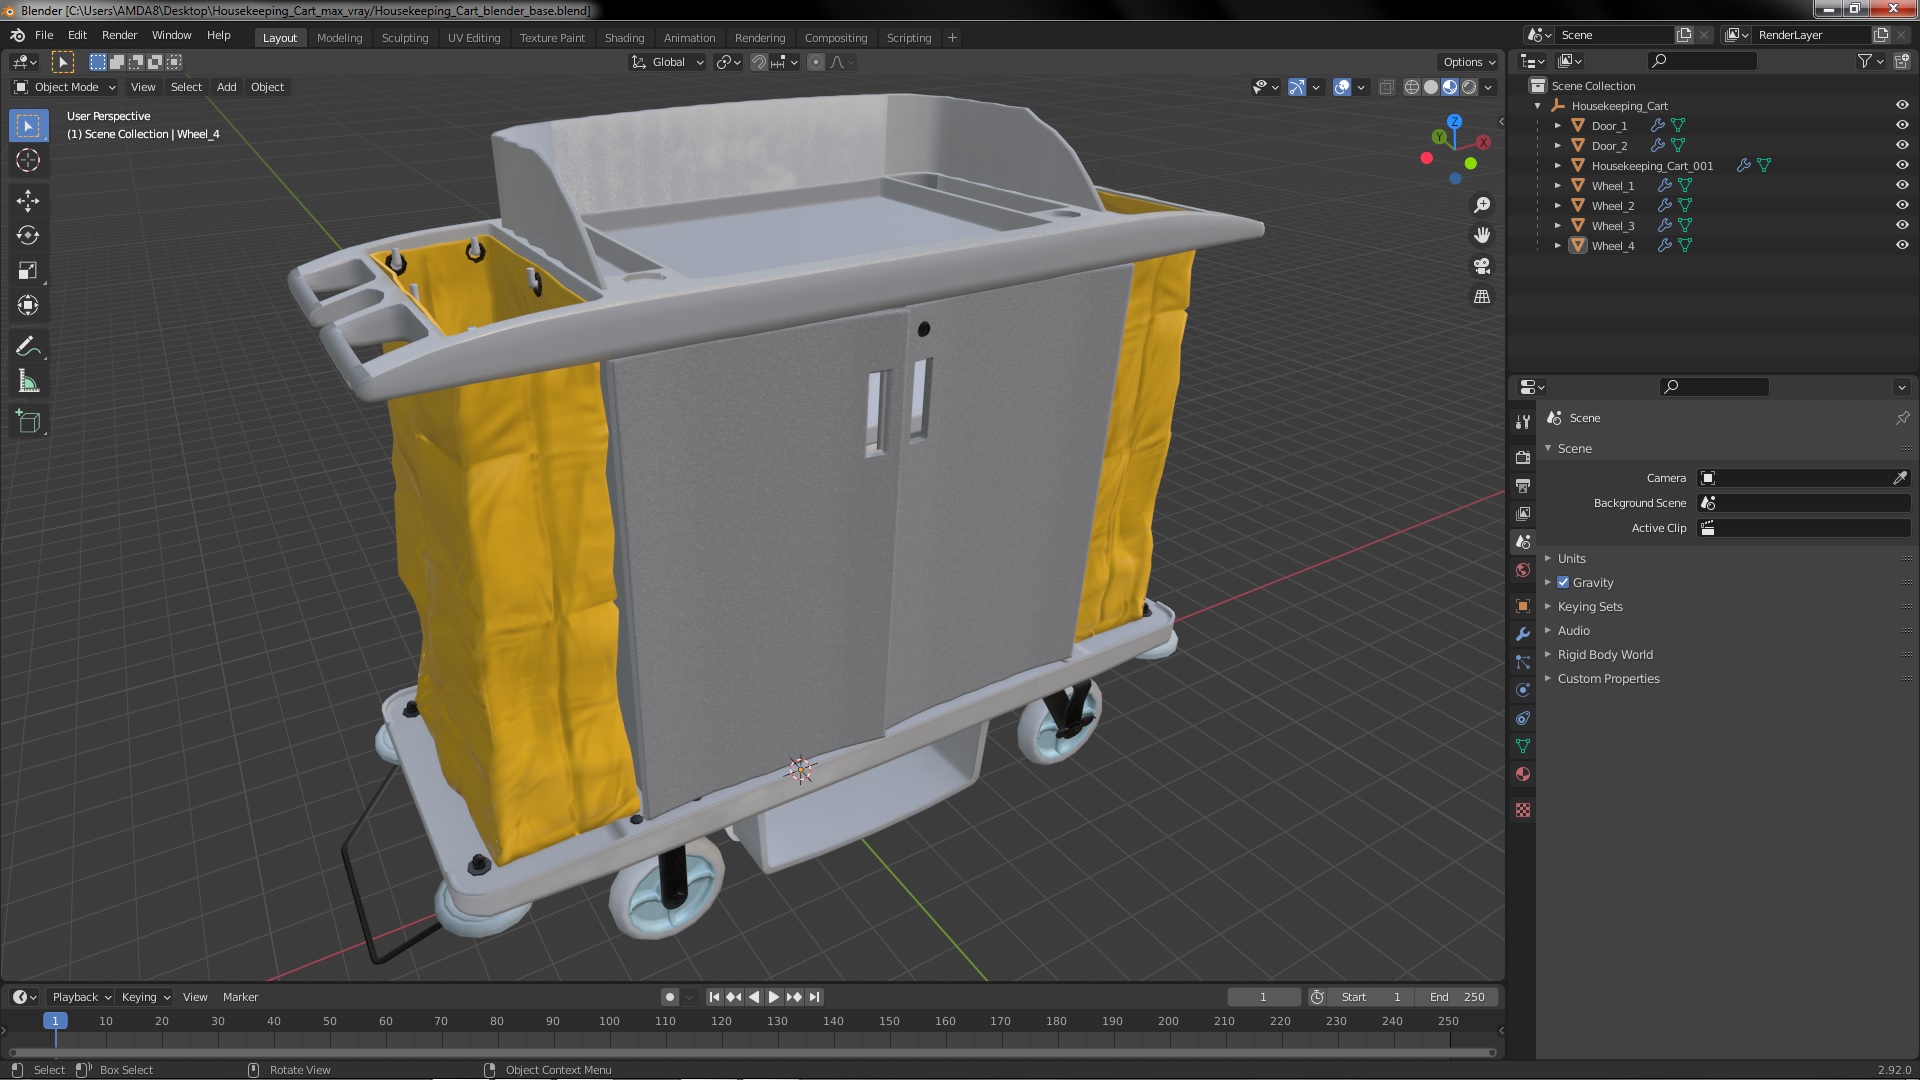Click the Measure tool icon

point(29,384)
